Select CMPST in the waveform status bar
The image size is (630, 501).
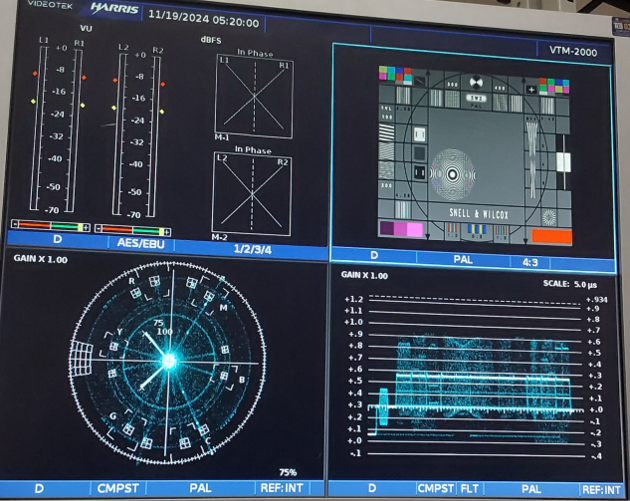[436, 489]
